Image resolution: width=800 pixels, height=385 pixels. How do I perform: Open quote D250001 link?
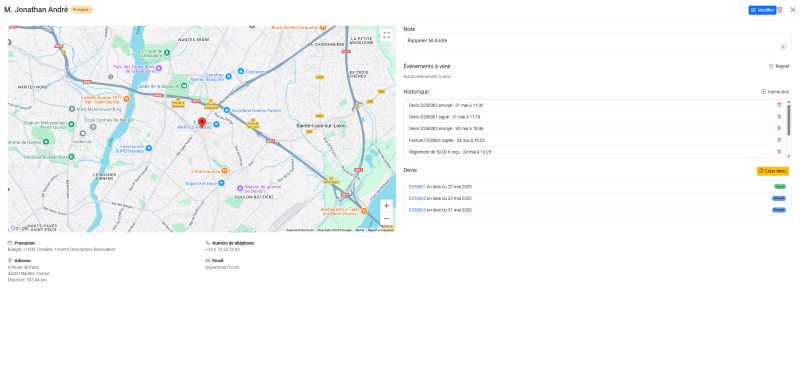[417, 187]
